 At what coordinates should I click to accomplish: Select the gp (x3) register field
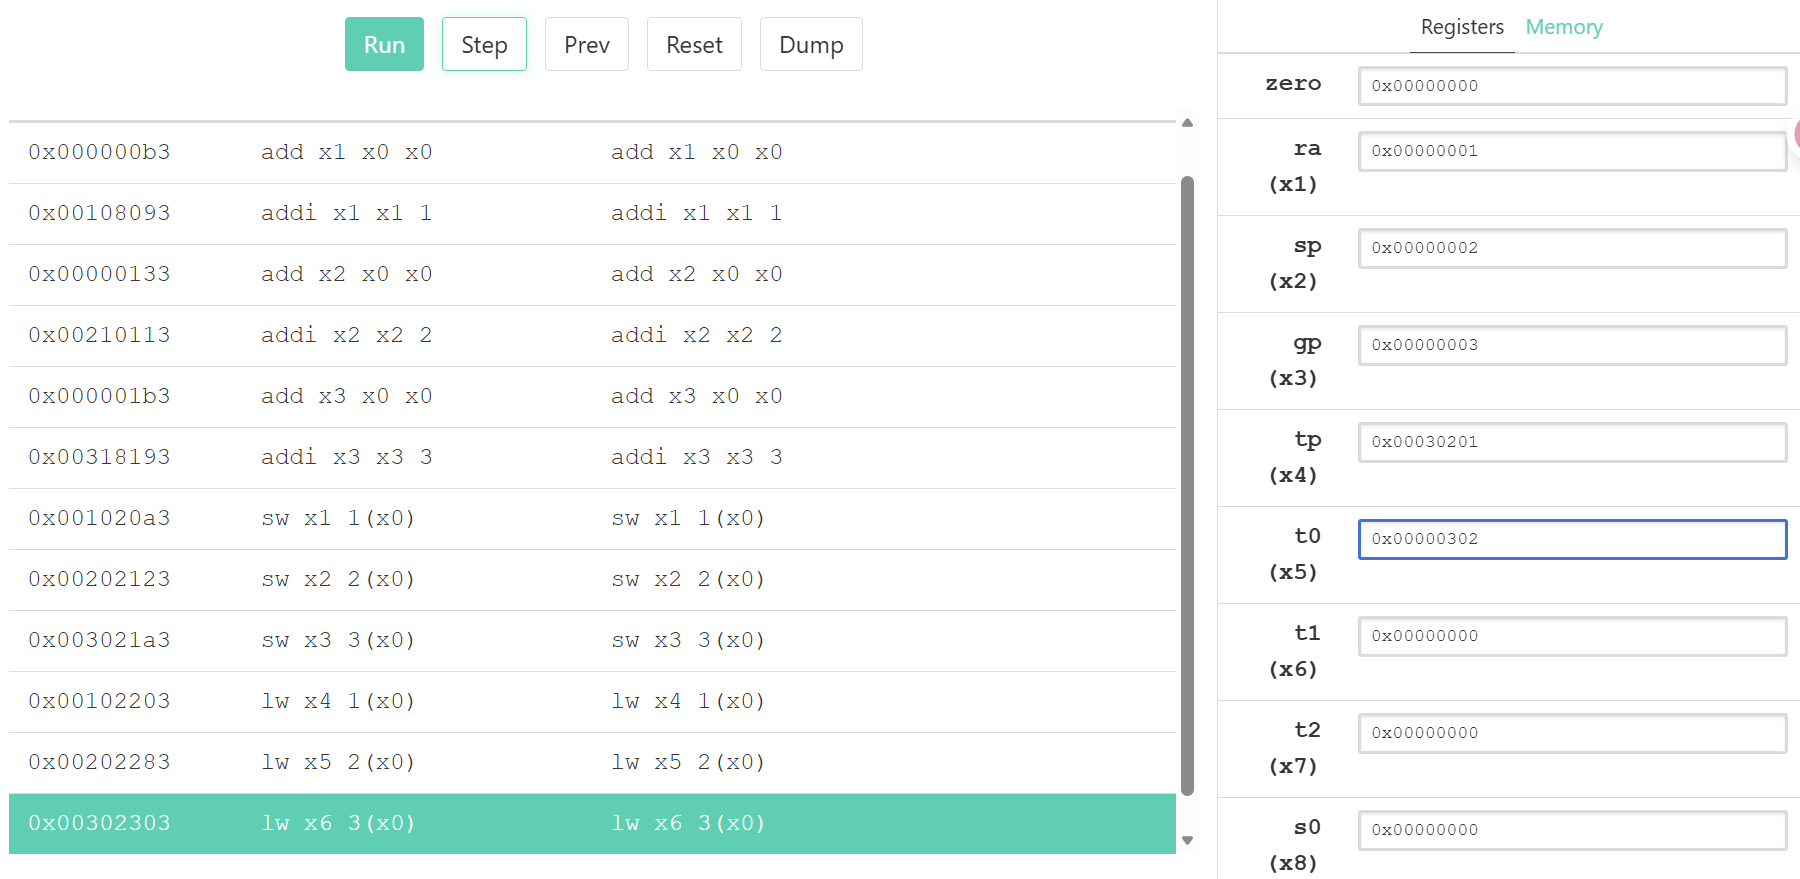[x=1571, y=345]
